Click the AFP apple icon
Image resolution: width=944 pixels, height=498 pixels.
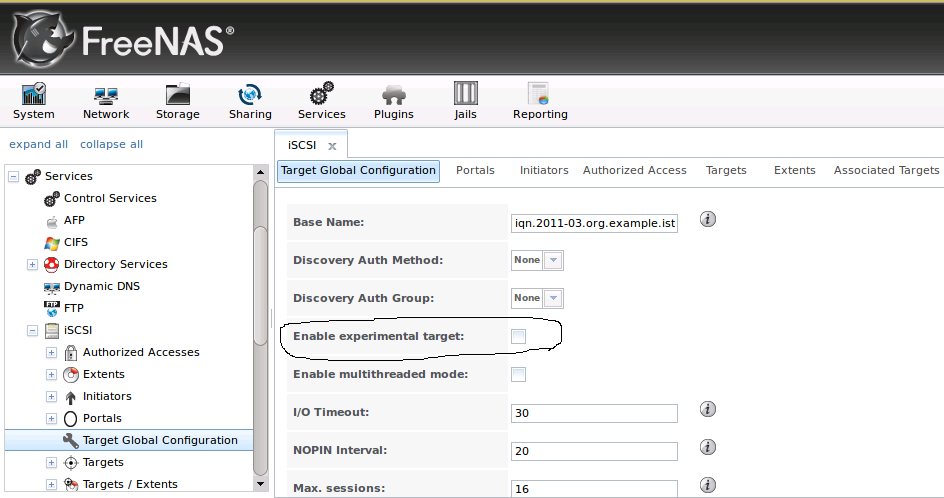tap(52, 221)
